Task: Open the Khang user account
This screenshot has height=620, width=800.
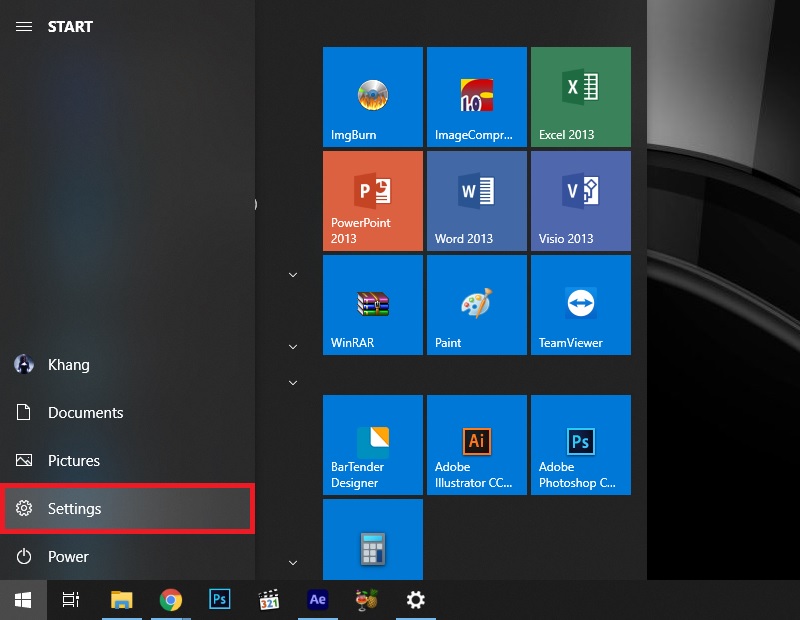Action: pyautogui.click(x=127, y=365)
